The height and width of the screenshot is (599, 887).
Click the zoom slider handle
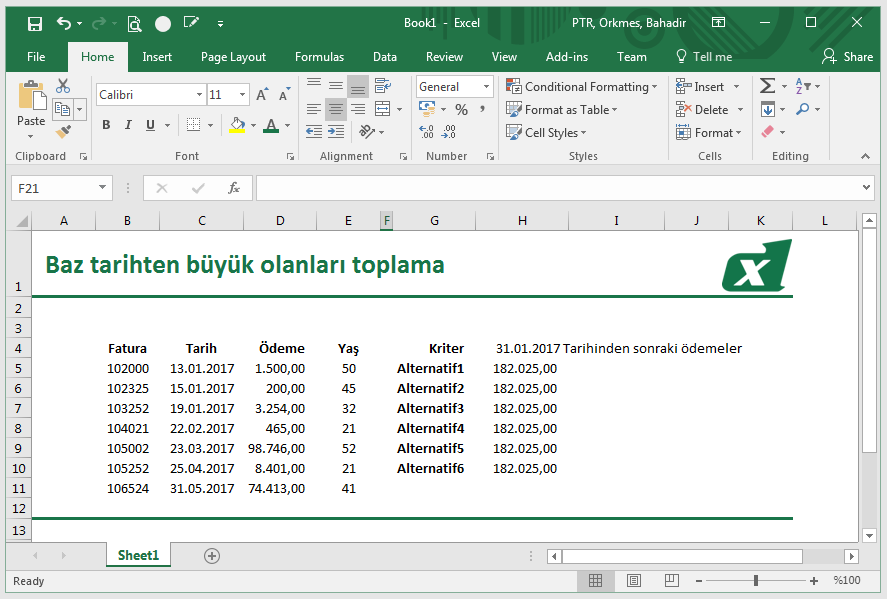coord(756,580)
